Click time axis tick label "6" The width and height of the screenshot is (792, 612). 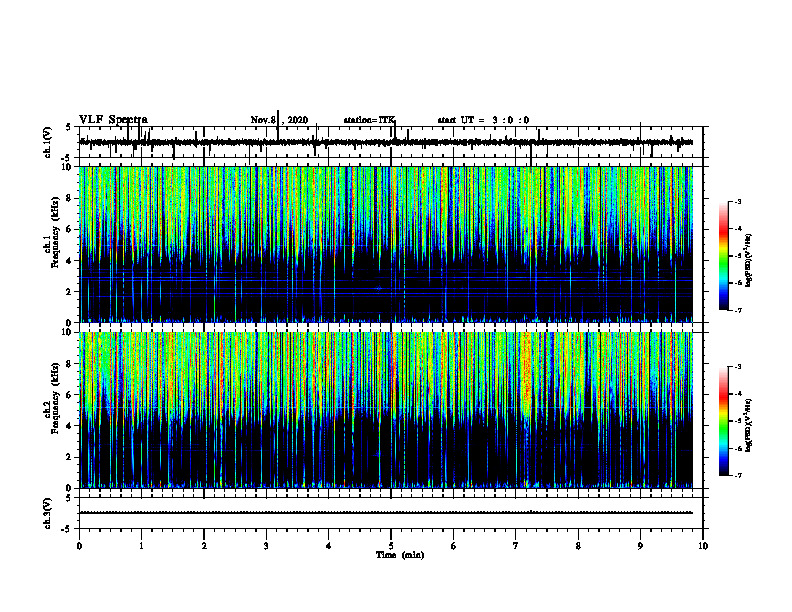coord(454,546)
